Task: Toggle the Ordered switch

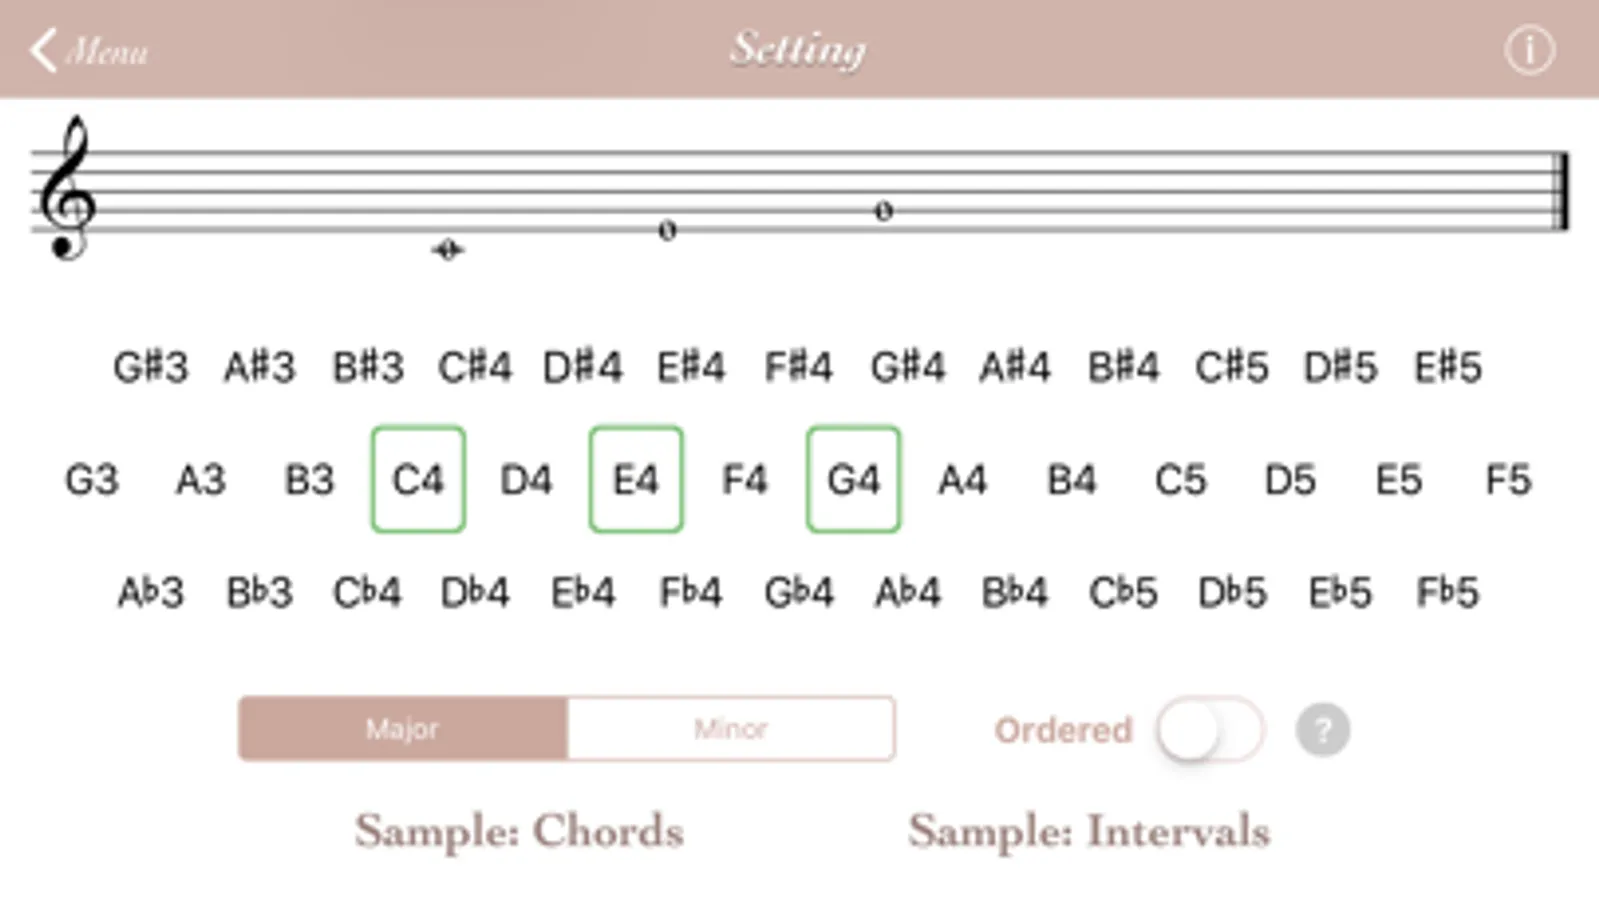Action: point(1209,730)
